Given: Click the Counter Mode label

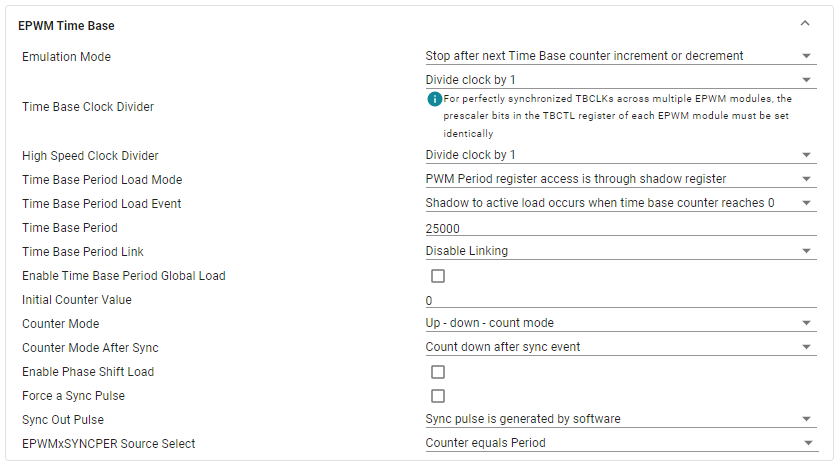Looking at the screenshot, I should click(x=61, y=324).
